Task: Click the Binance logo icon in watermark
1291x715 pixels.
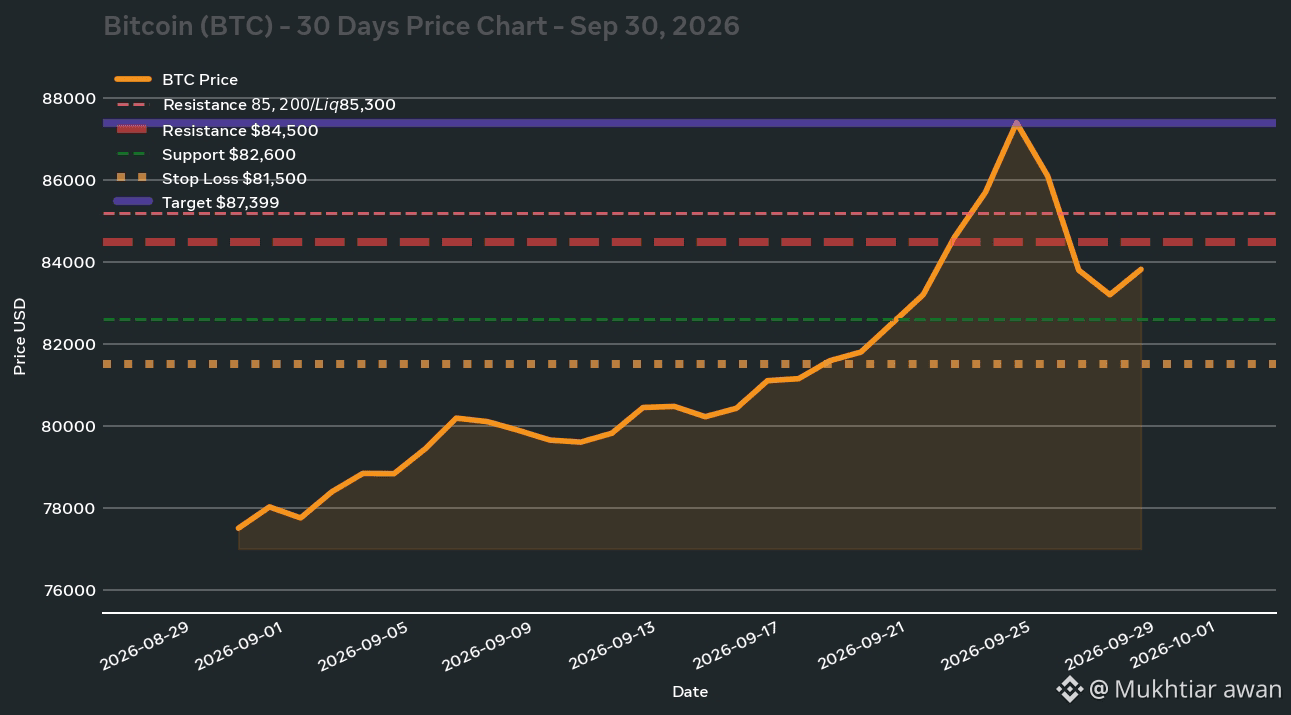Action: 1069,689
